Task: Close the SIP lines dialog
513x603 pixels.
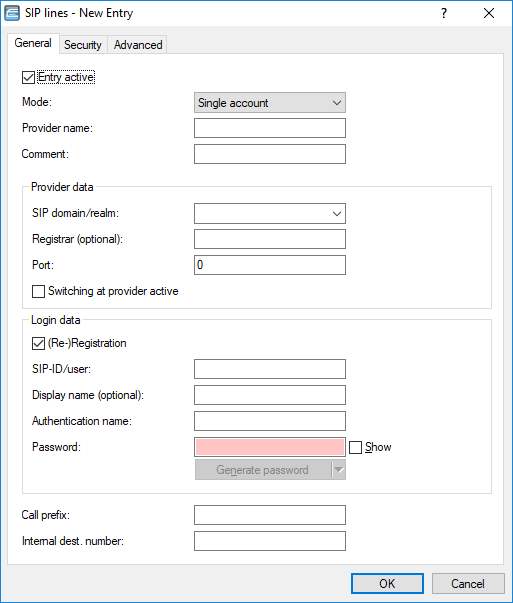Action: click(x=489, y=13)
